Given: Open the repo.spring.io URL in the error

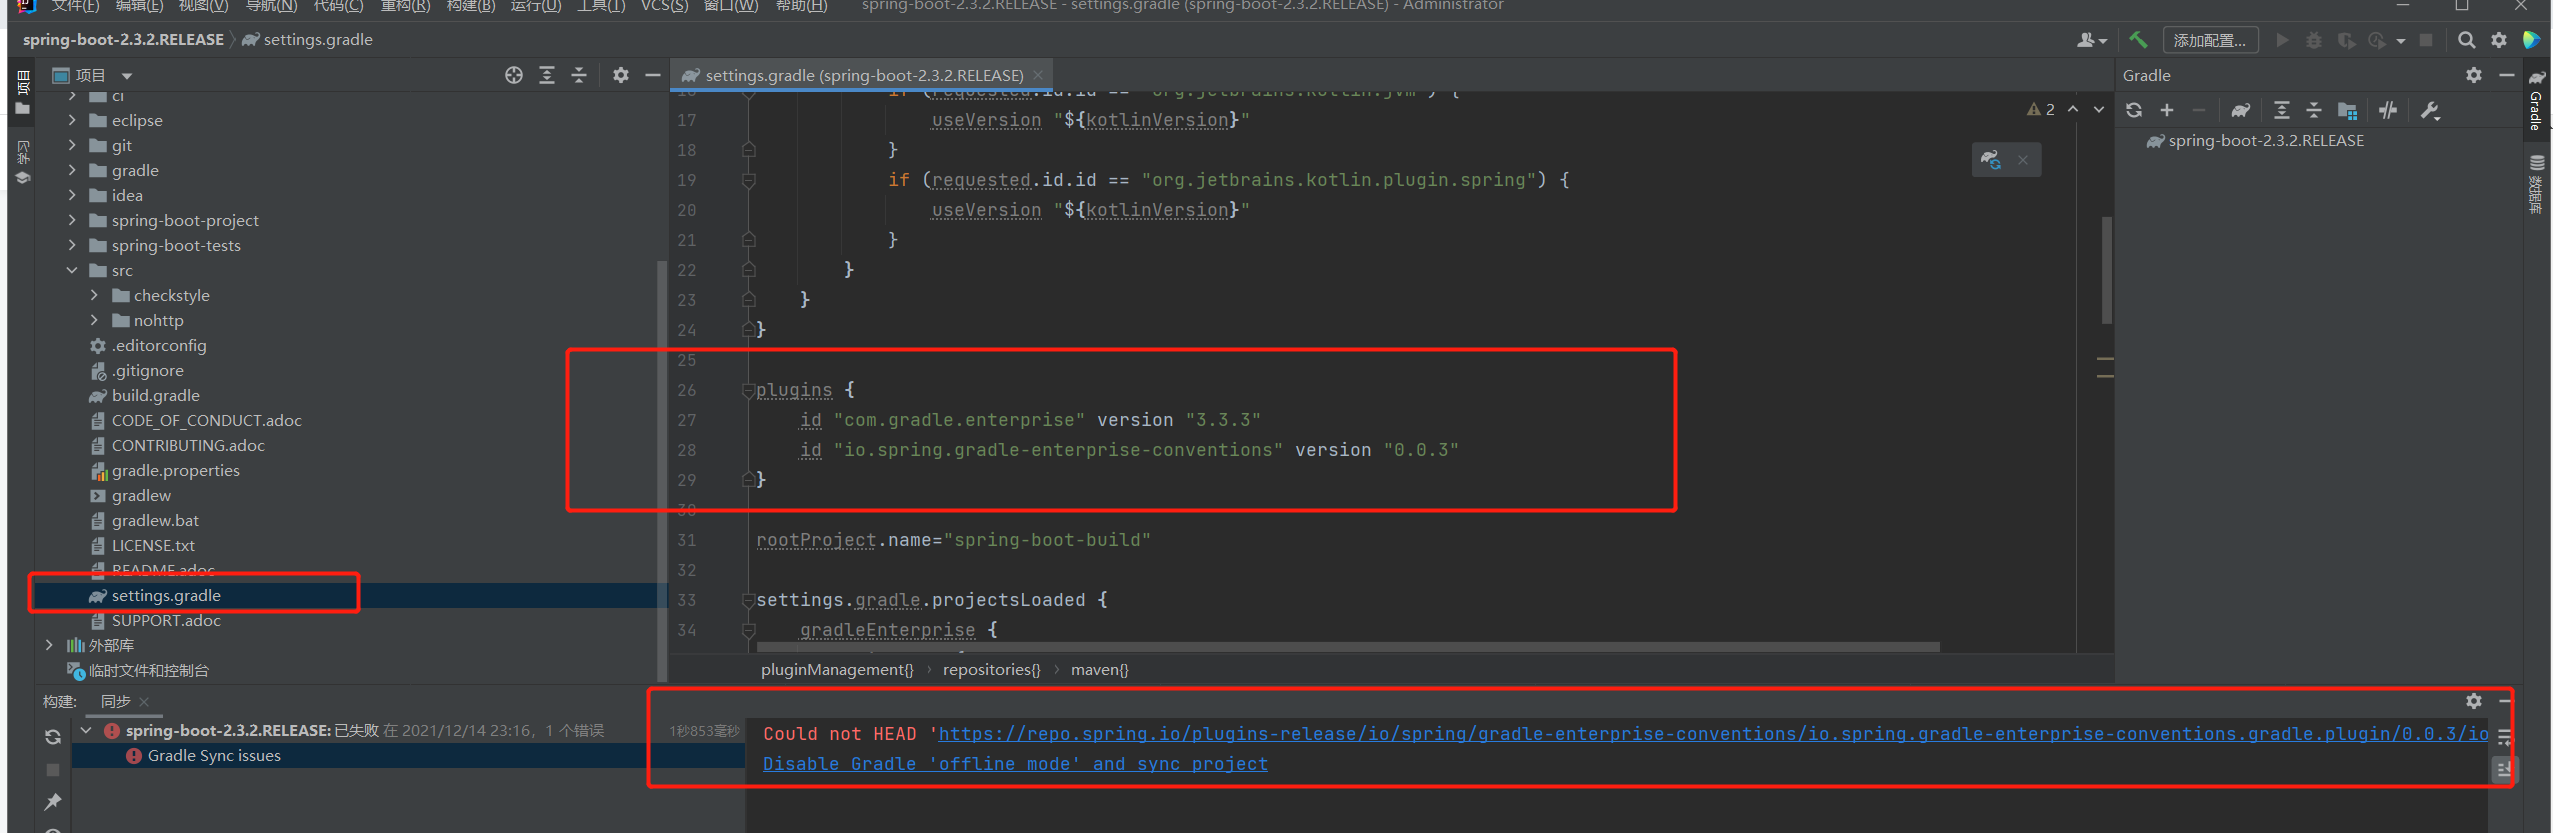Looking at the screenshot, I should [1713, 734].
